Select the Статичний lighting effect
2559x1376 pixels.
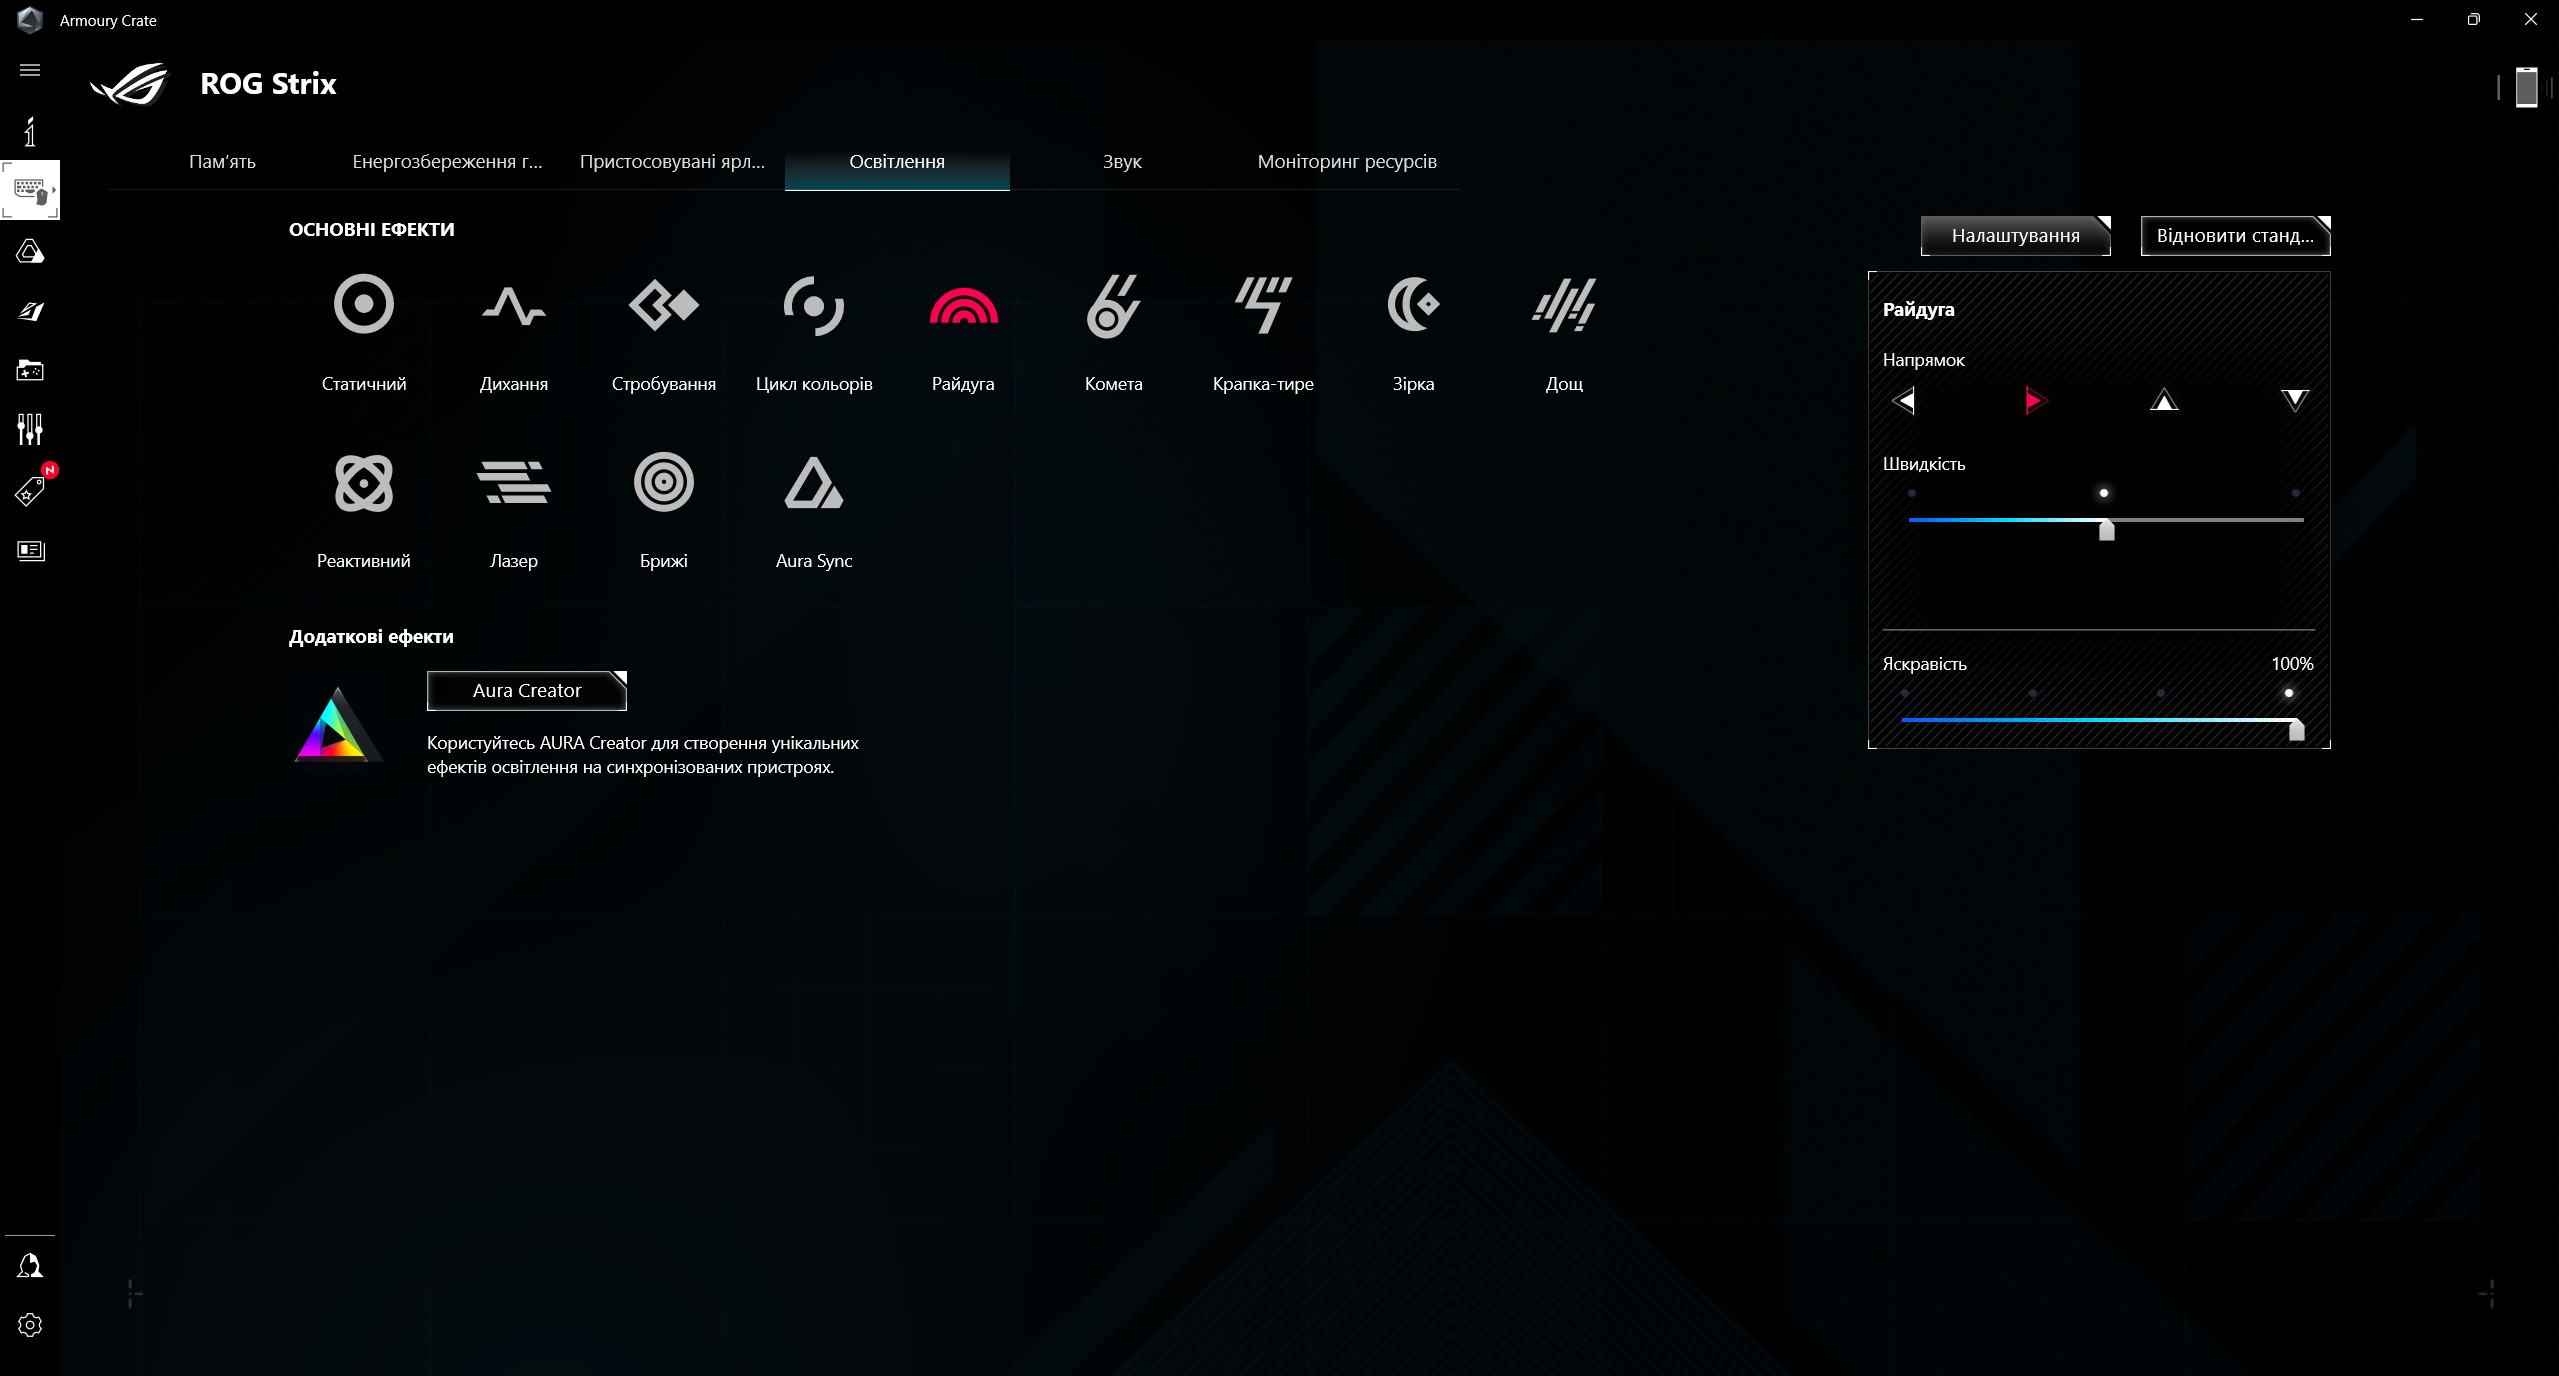[x=363, y=305]
